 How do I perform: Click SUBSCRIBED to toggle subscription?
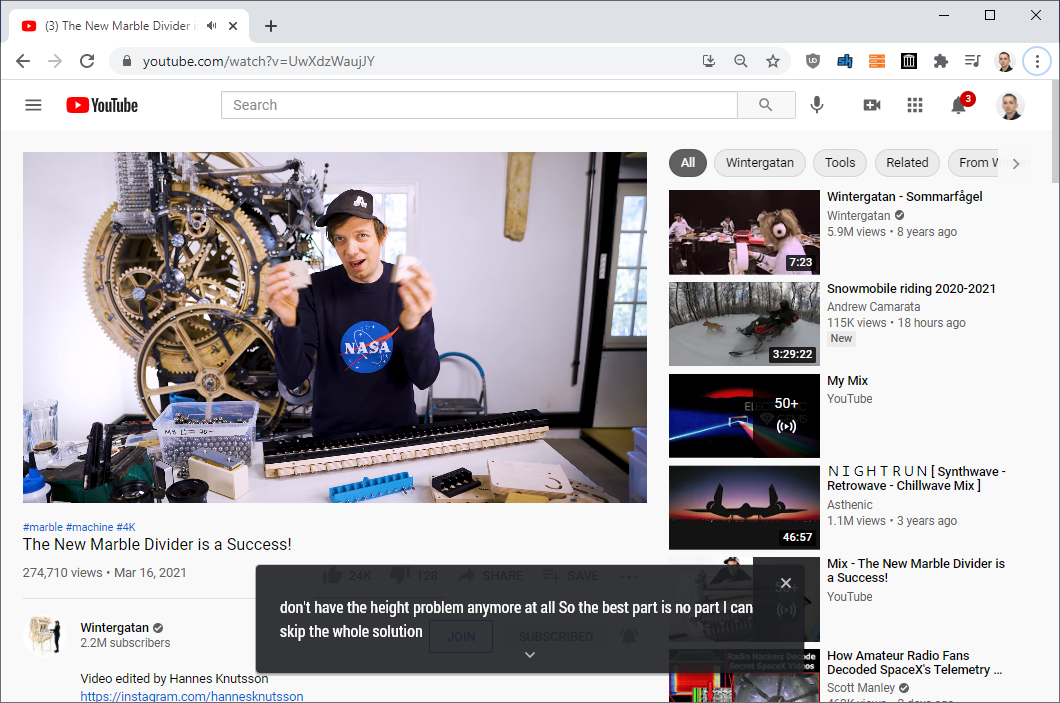556,636
